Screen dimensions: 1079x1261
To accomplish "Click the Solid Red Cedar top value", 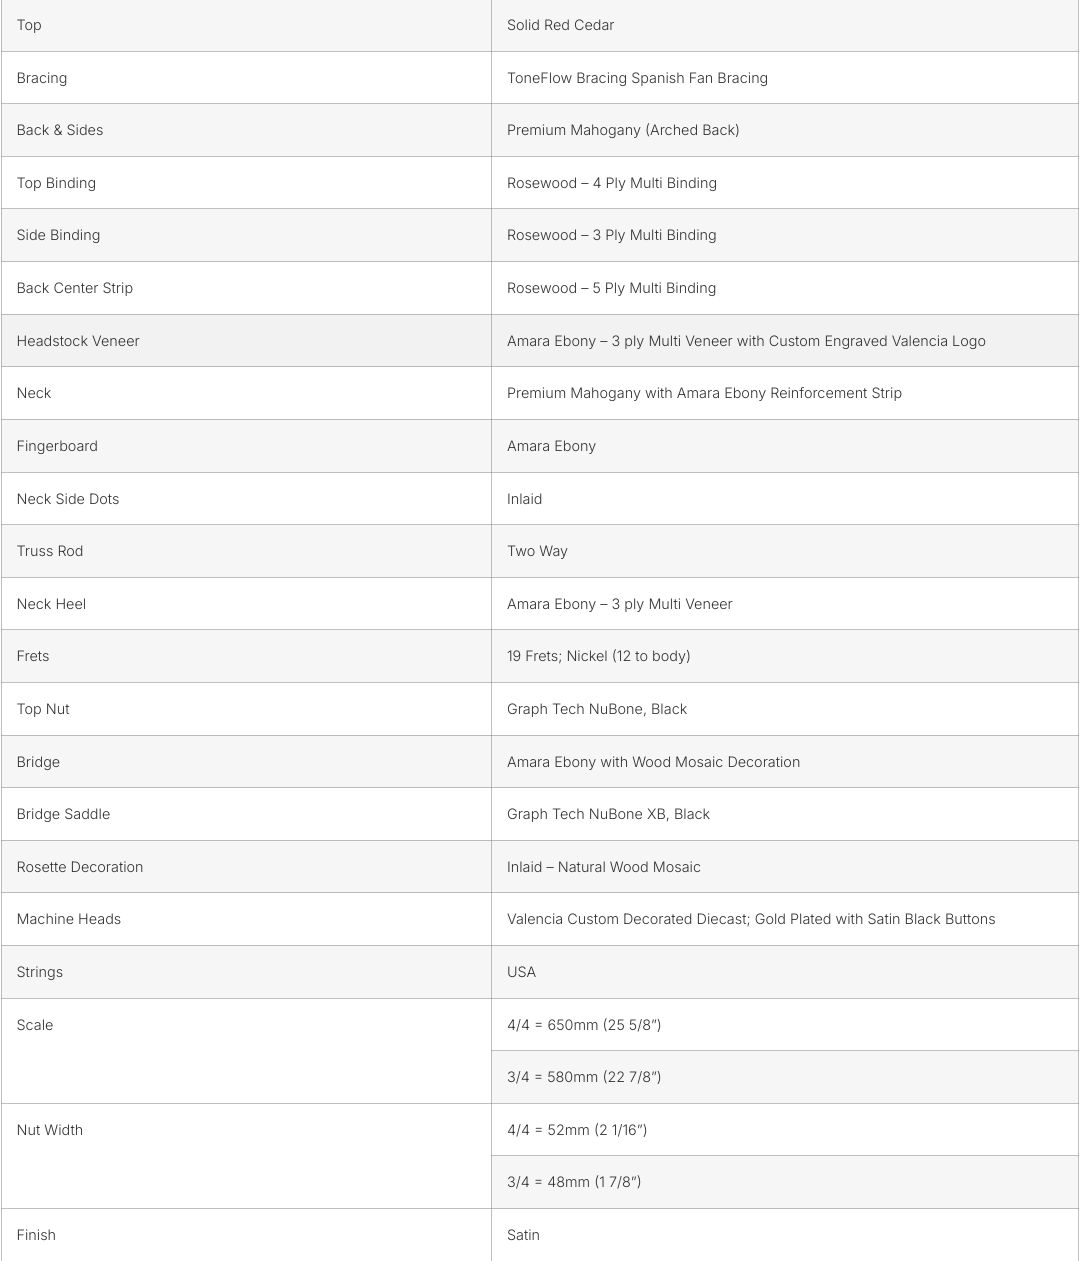I will point(560,25).
